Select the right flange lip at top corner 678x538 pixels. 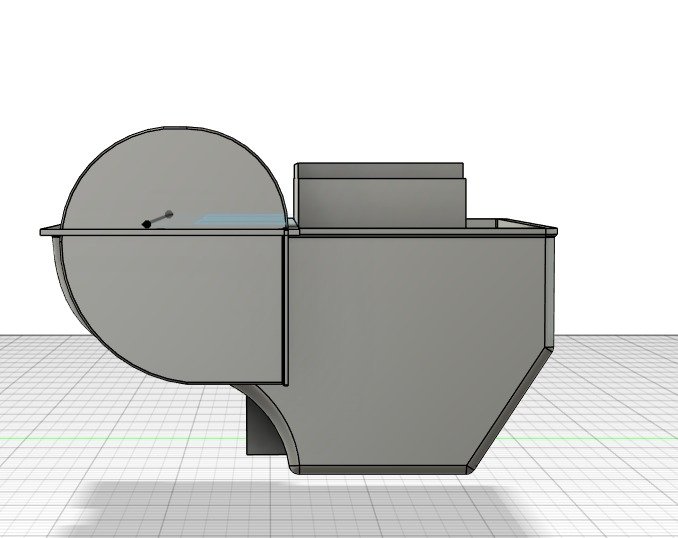tap(549, 230)
